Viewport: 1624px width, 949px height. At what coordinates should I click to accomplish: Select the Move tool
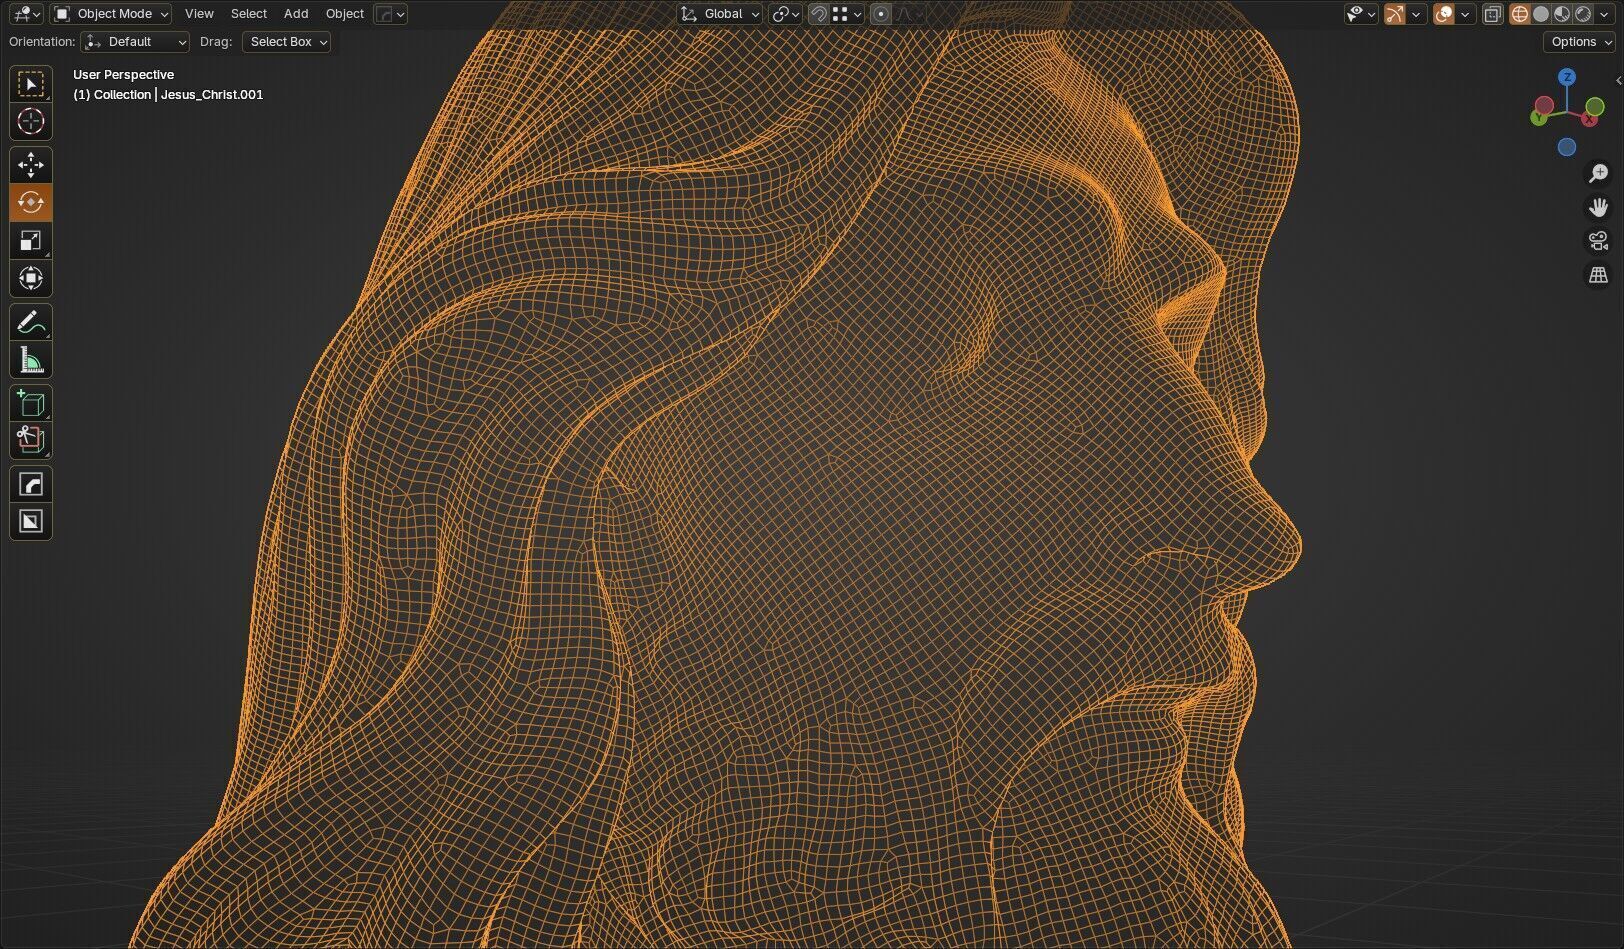(x=31, y=165)
